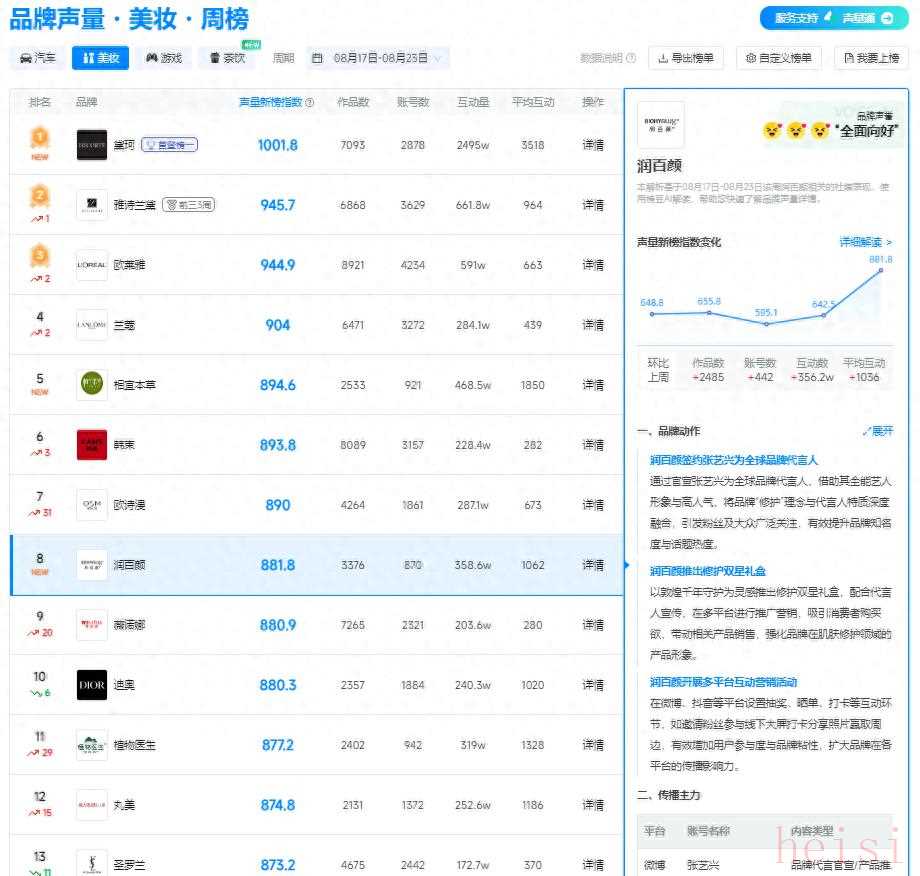Click the 导出榜单 export button
The image size is (920, 876).
[686, 58]
